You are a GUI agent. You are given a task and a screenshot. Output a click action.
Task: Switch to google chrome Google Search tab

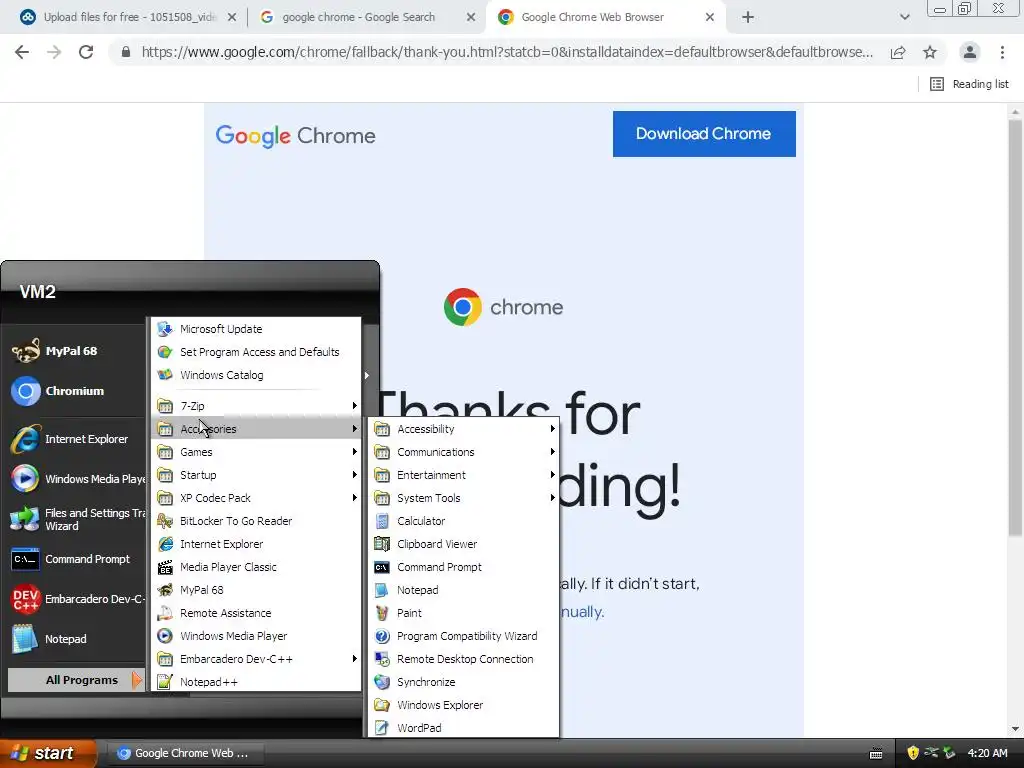[366, 17]
